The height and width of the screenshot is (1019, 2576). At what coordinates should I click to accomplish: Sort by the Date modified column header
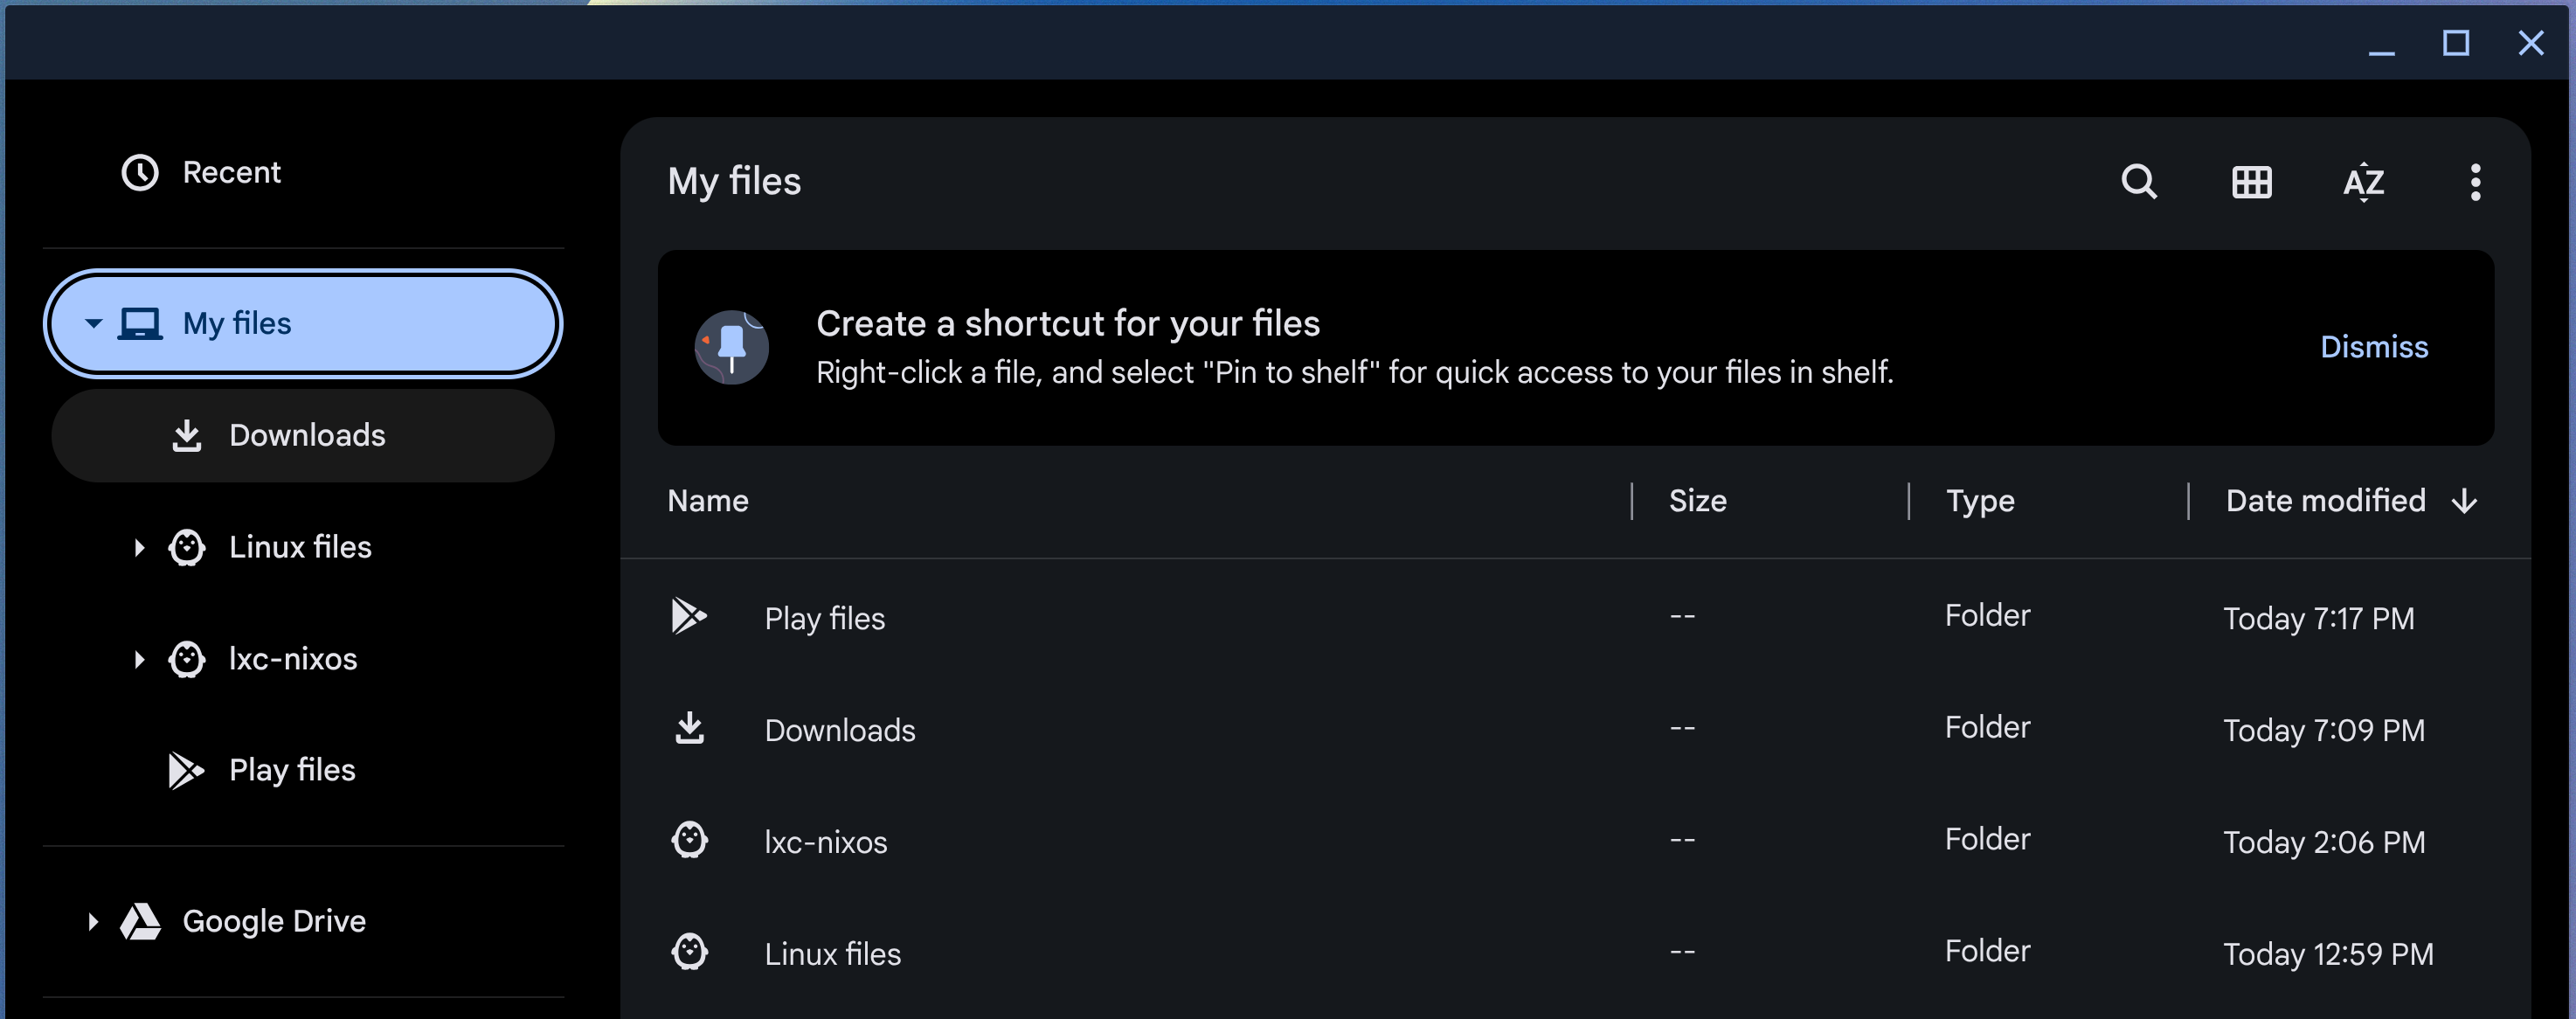(x=2325, y=501)
